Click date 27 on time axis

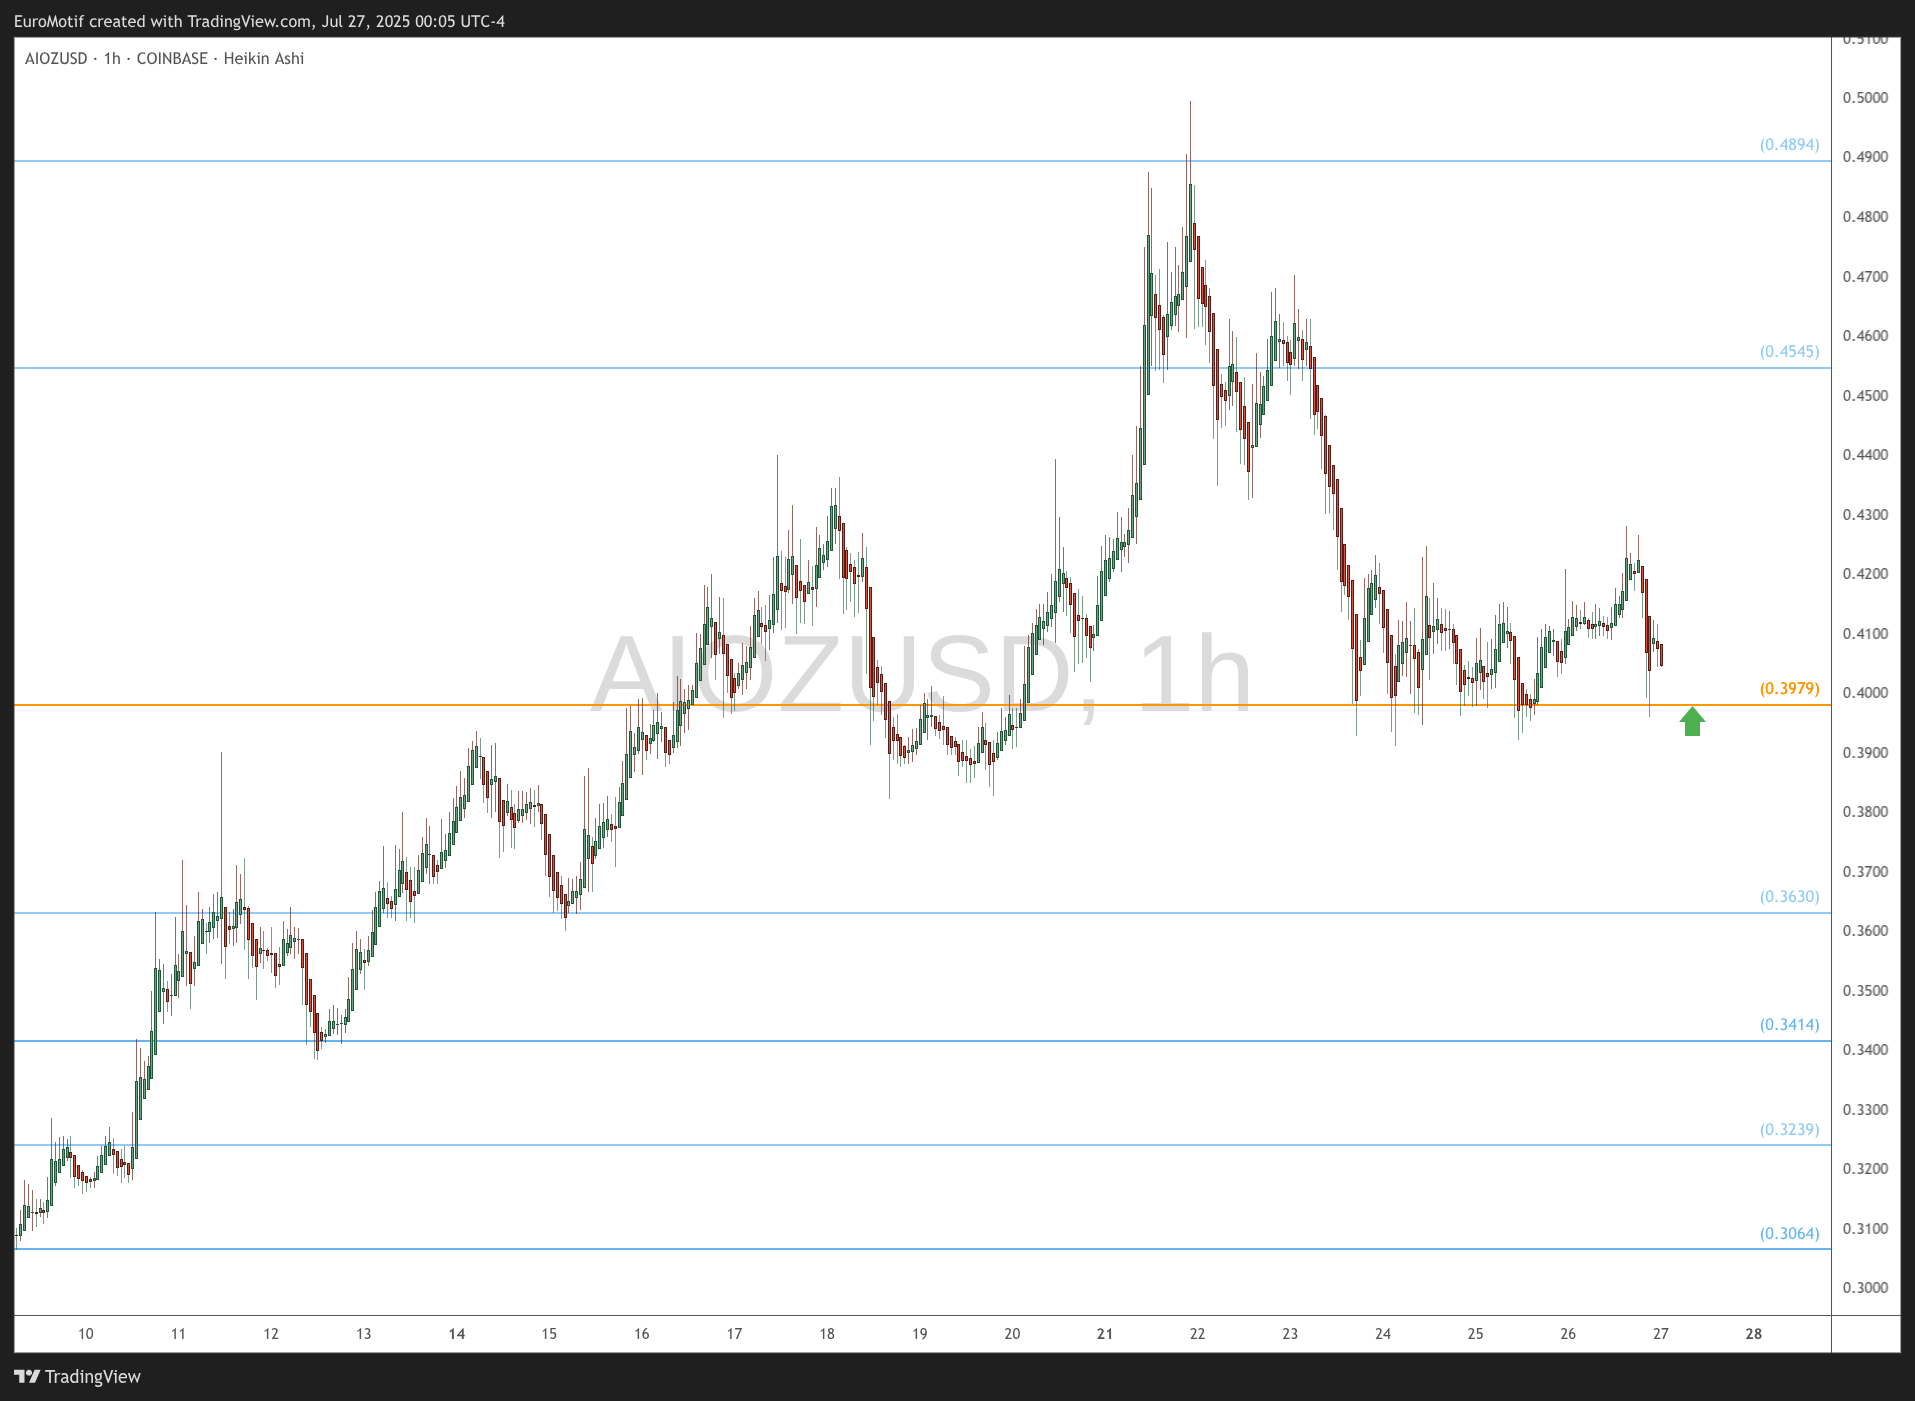pyautogui.click(x=1661, y=1334)
